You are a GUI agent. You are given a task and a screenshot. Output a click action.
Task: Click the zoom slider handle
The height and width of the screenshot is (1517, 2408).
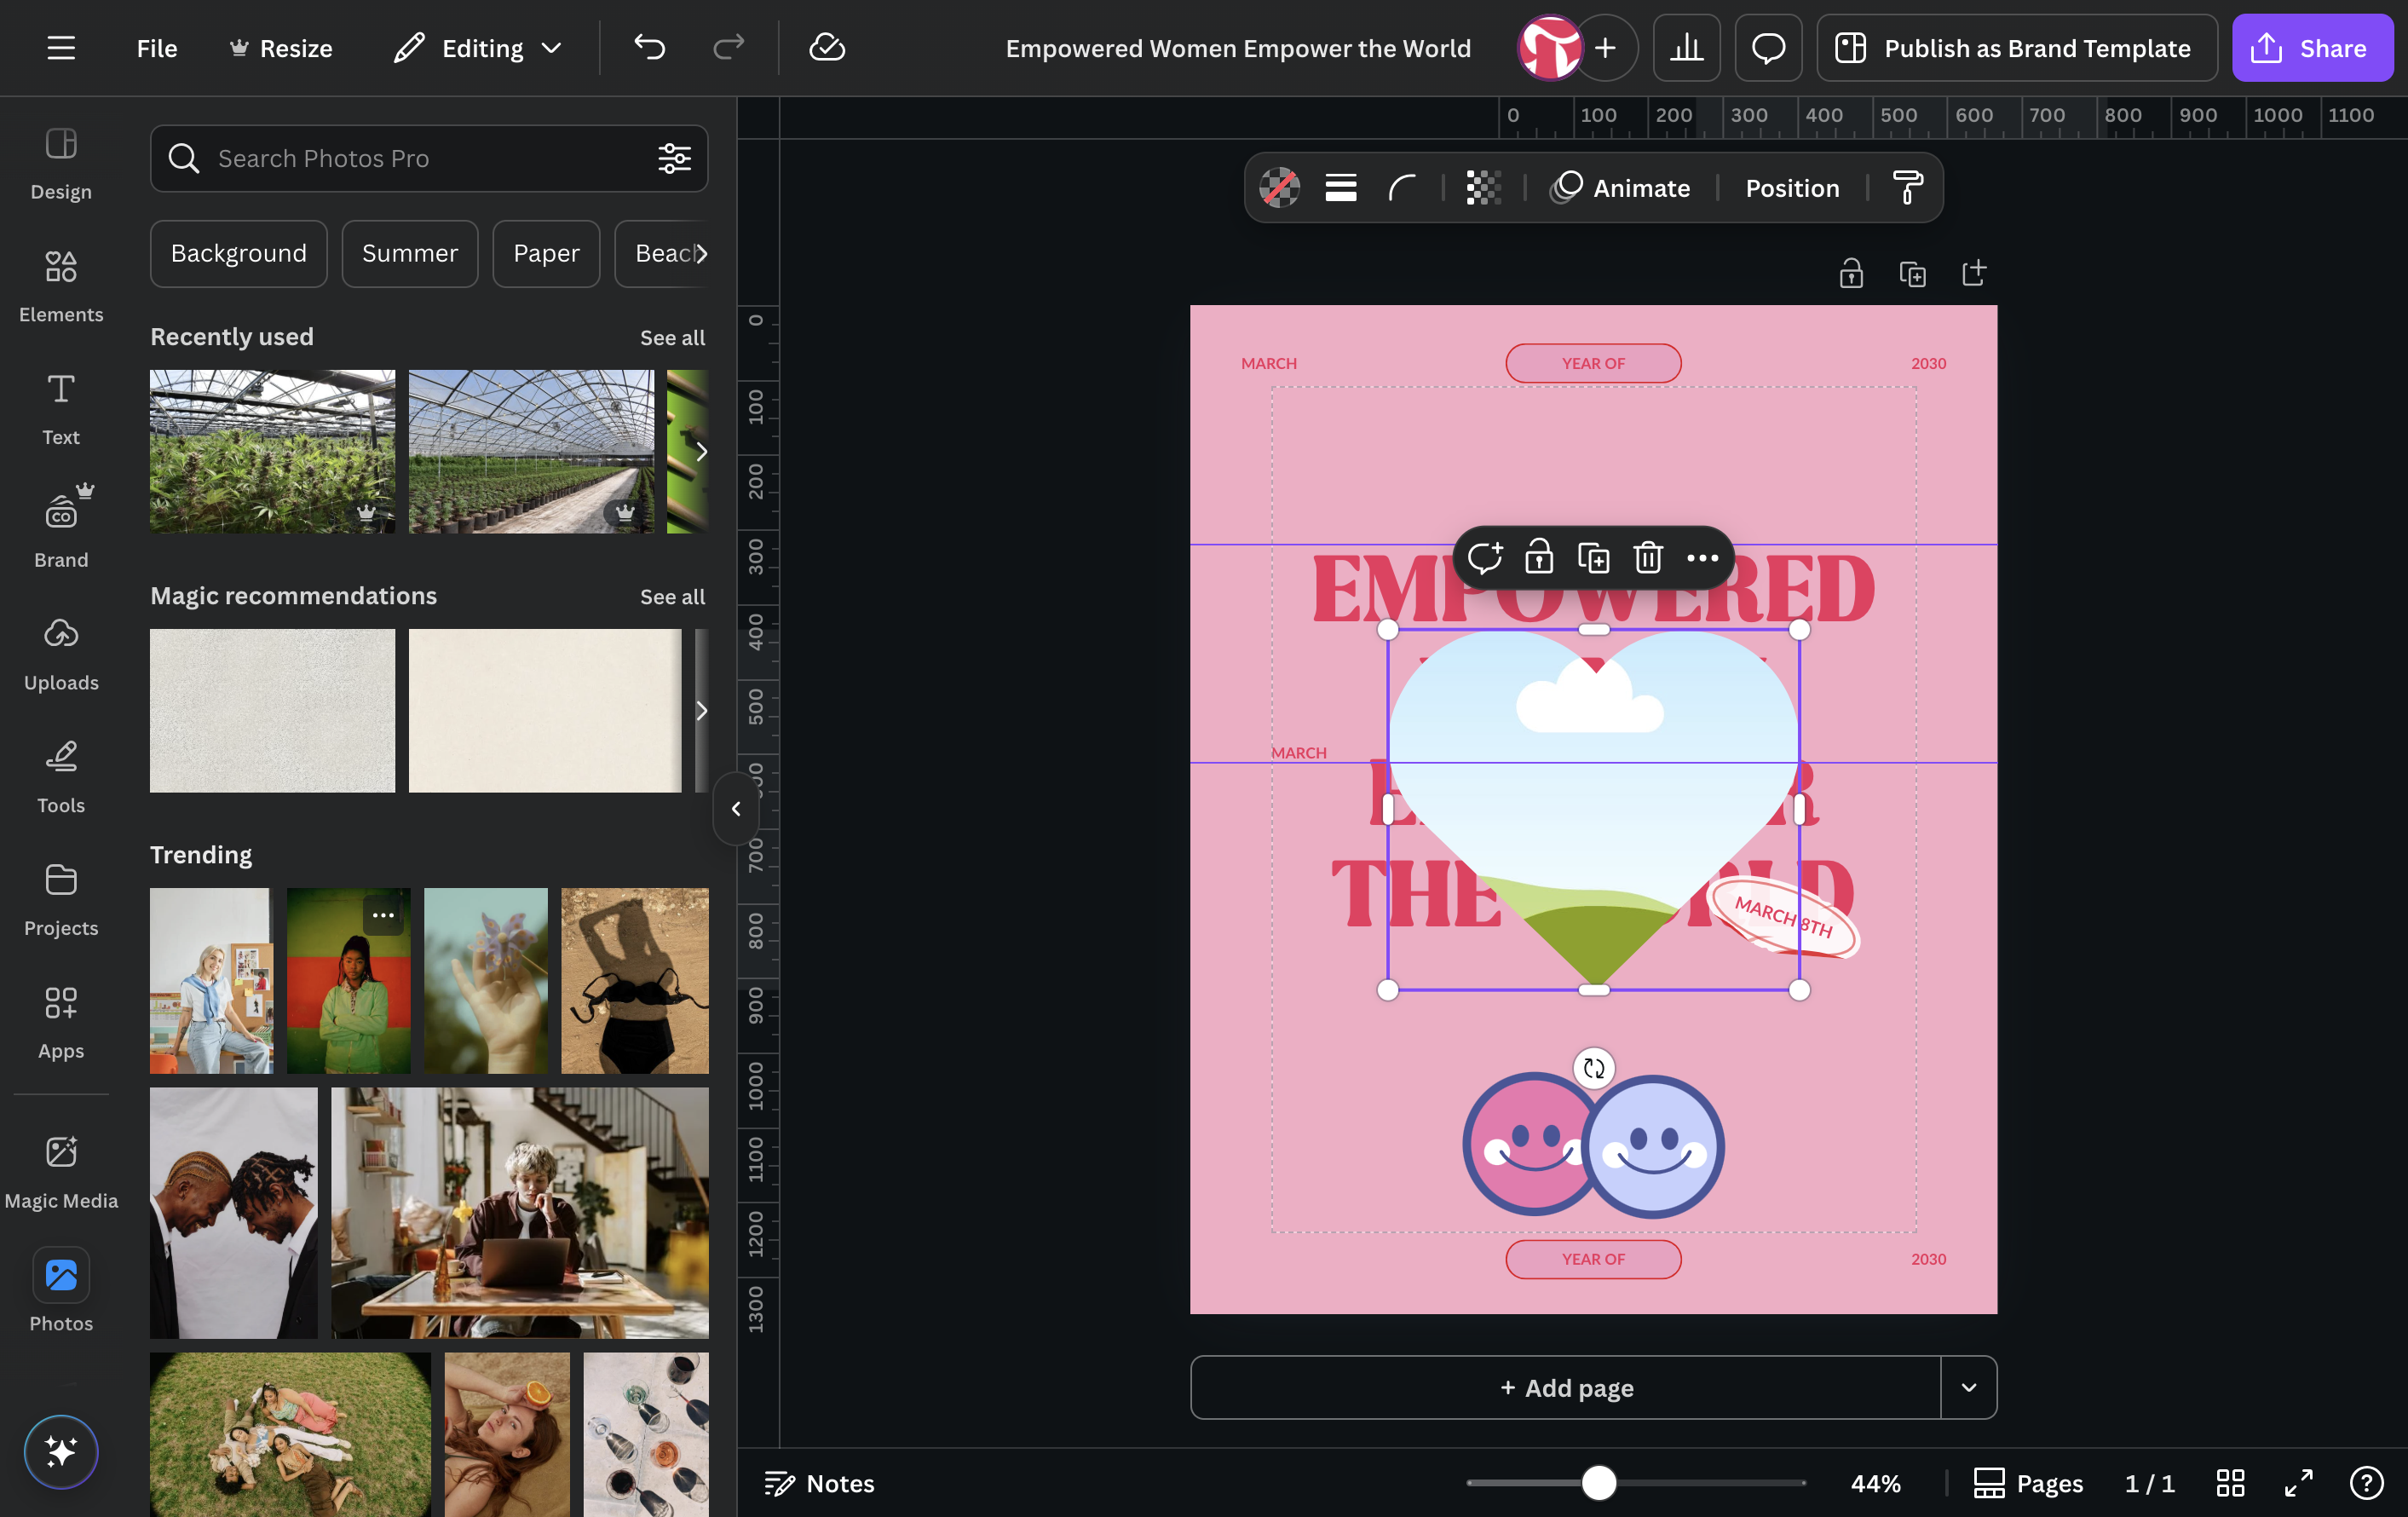(1598, 1483)
